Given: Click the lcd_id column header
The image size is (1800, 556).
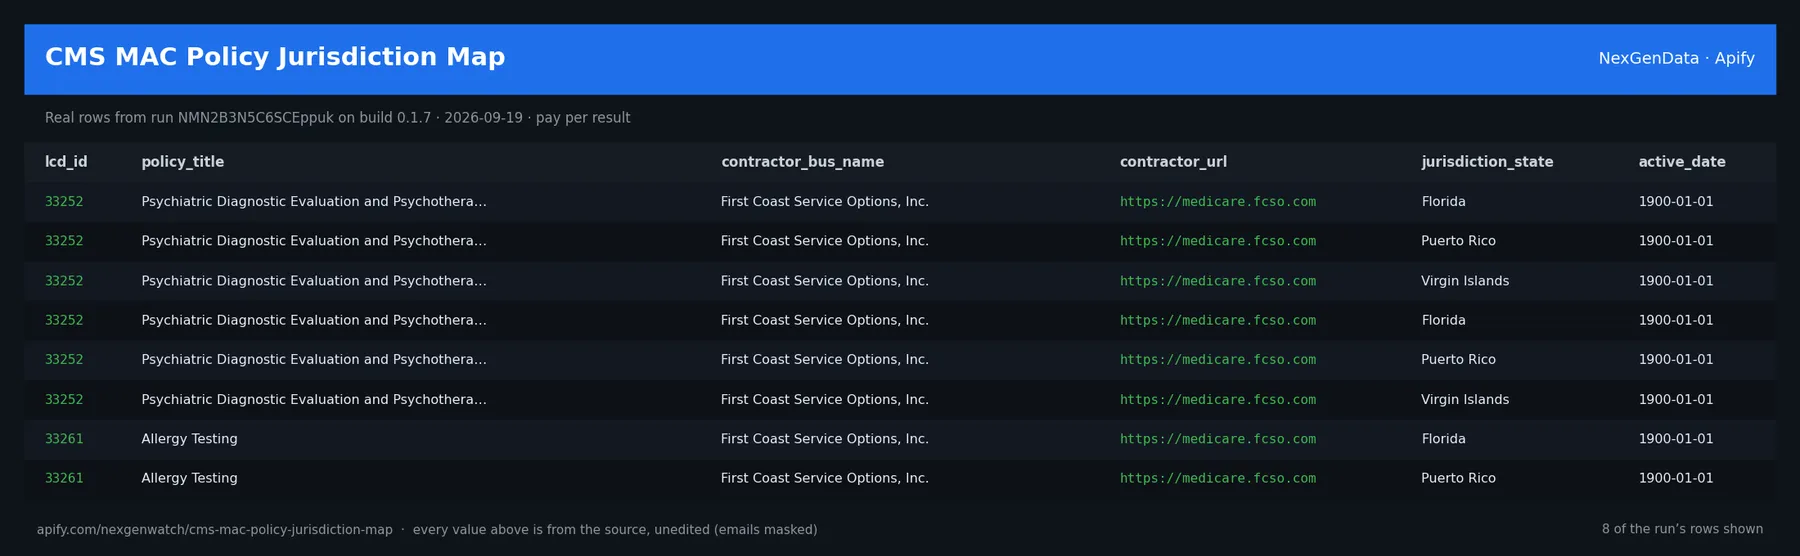Looking at the screenshot, I should 66,162.
